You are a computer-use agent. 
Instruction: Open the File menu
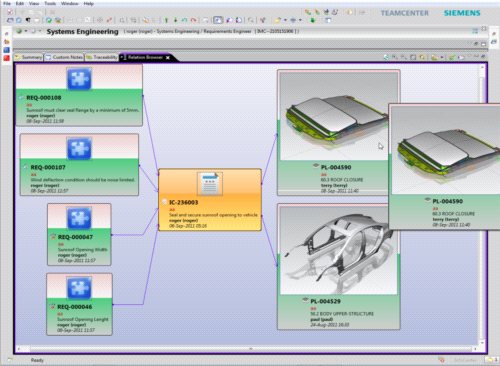[7, 3]
